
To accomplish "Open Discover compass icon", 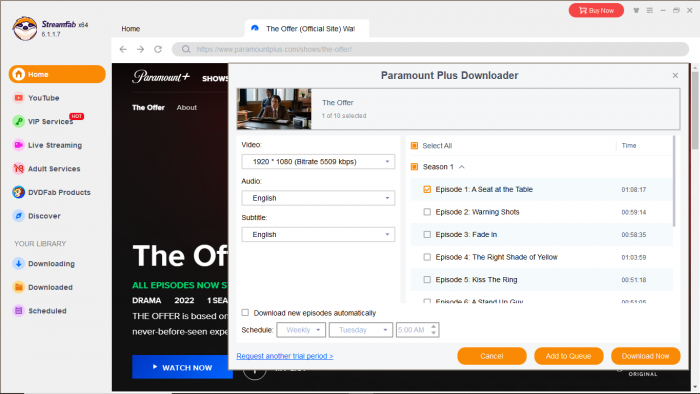I will click(18, 216).
